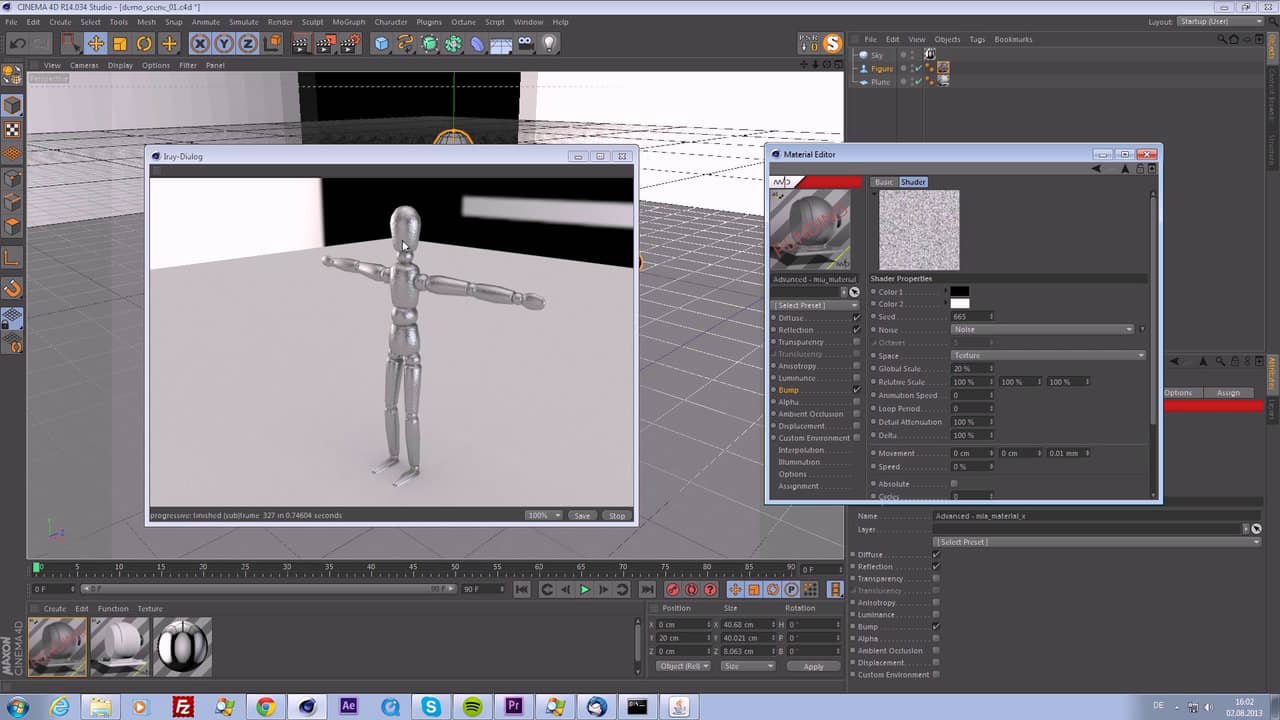Go to end of timeline
The height and width of the screenshot is (720, 1280).
[647, 590]
